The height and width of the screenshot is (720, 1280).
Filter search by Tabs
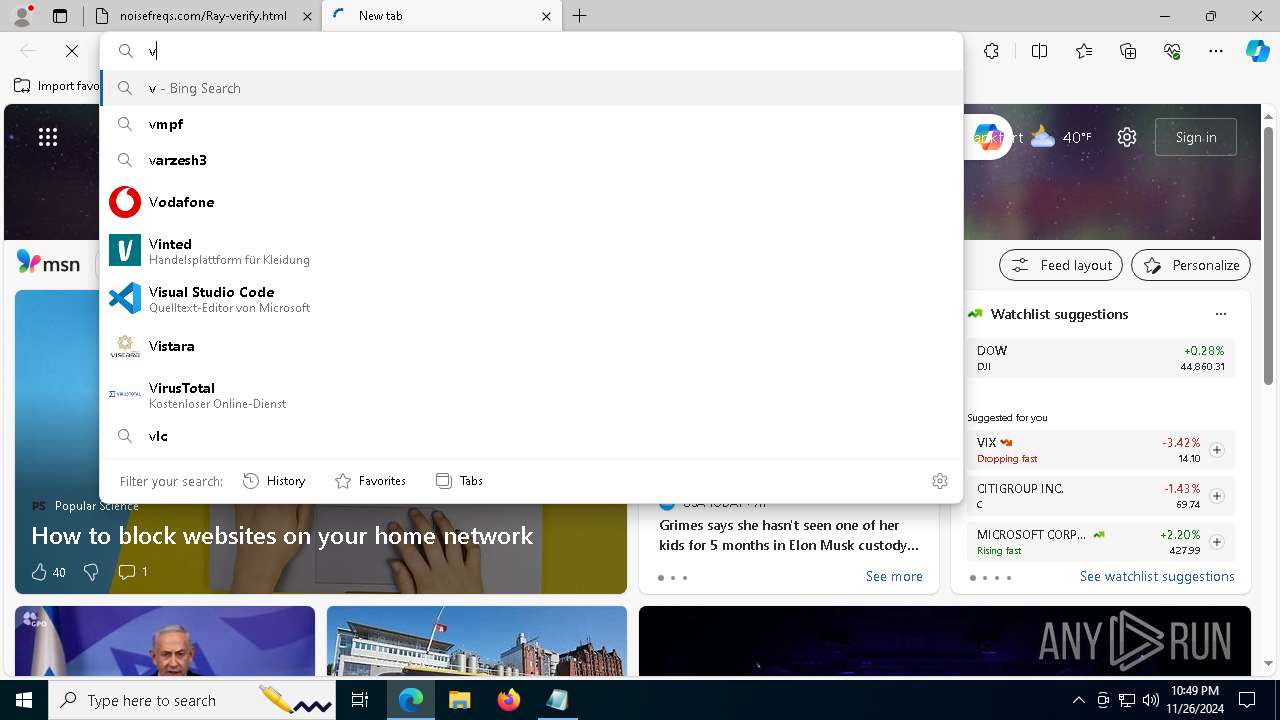click(x=459, y=481)
